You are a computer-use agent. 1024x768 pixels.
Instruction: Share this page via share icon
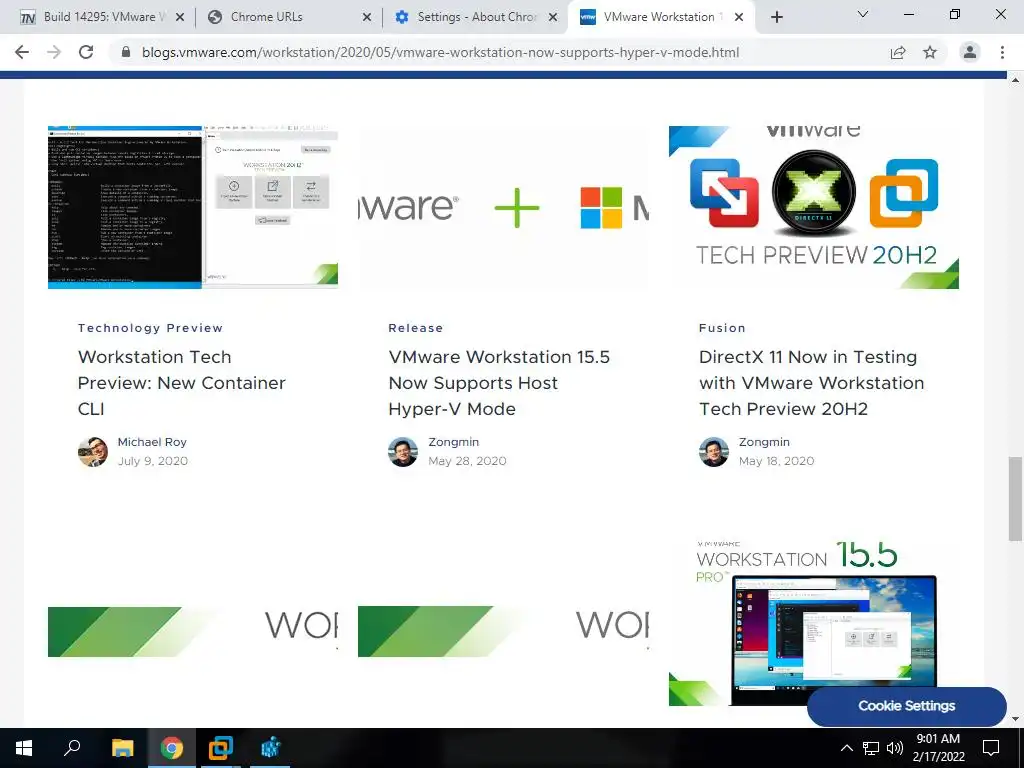coord(898,52)
